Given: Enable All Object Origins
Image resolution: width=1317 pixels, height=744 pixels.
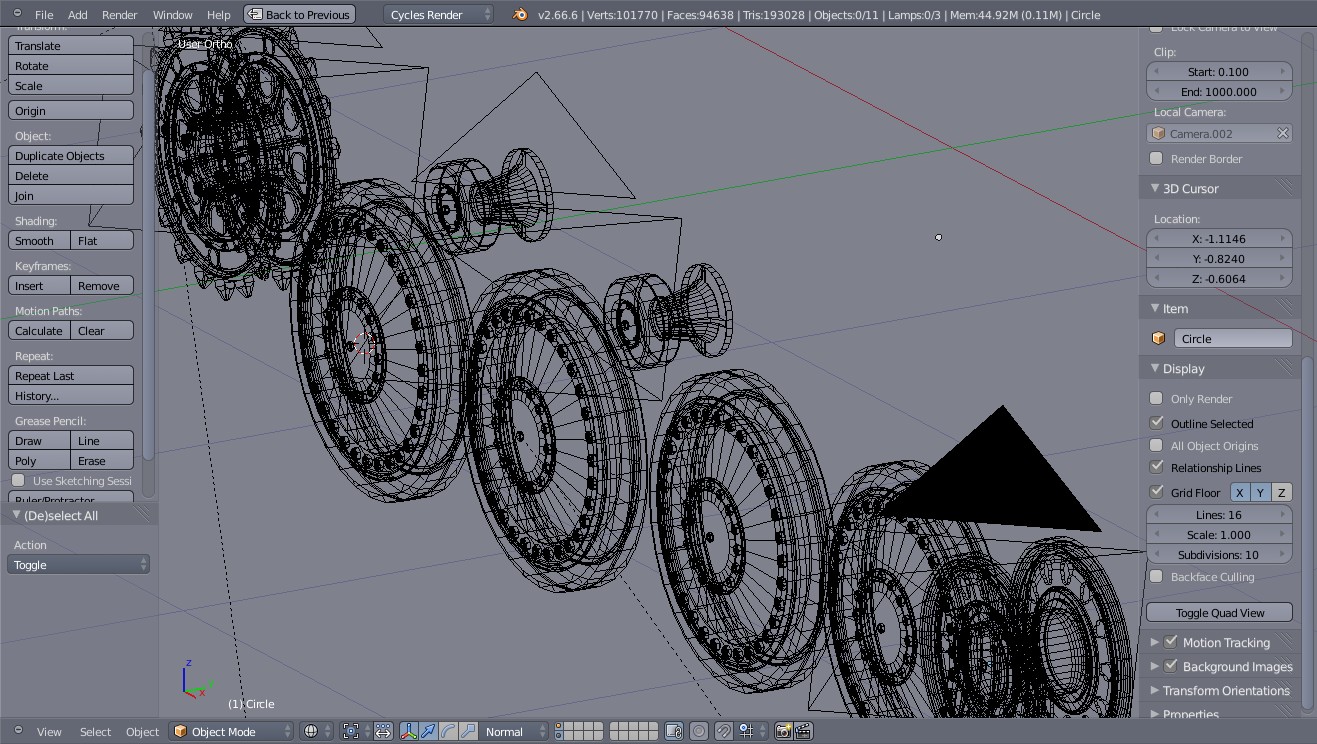Looking at the screenshot, I should (x=1156, y=445).
